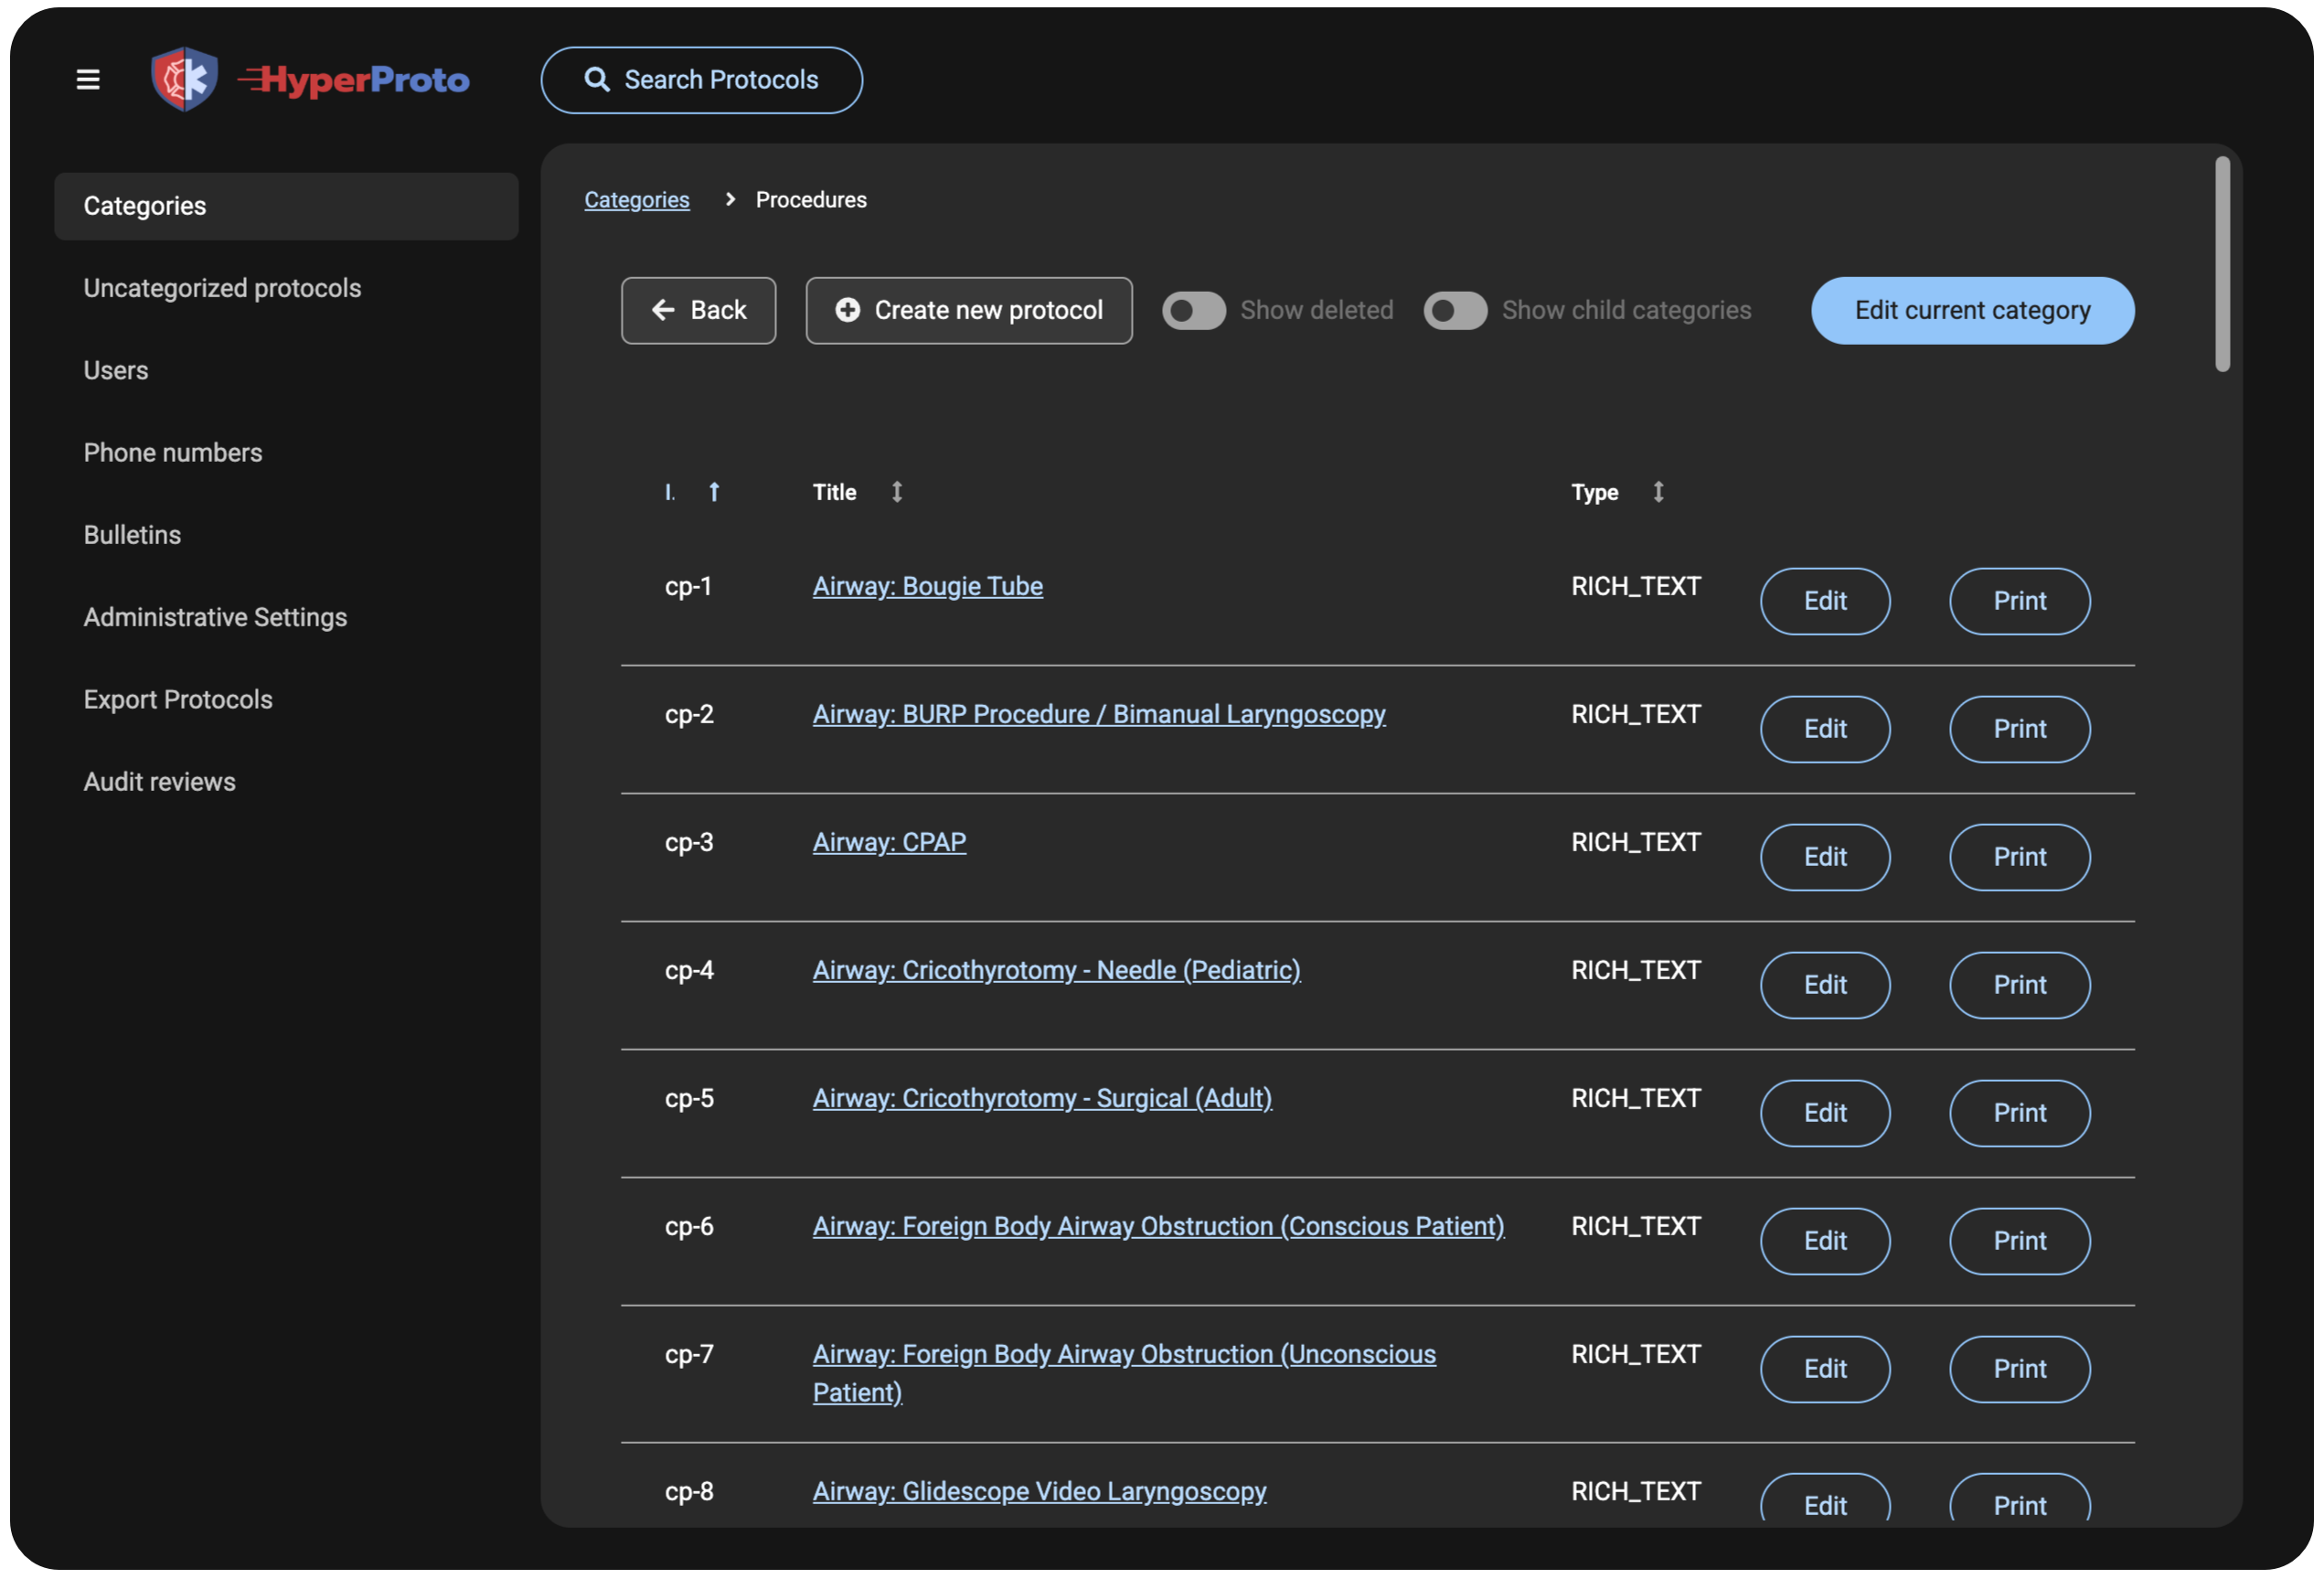The image size is (2324, 1579).
Task: Go to Users in sidebar
Action: point(286,370)
